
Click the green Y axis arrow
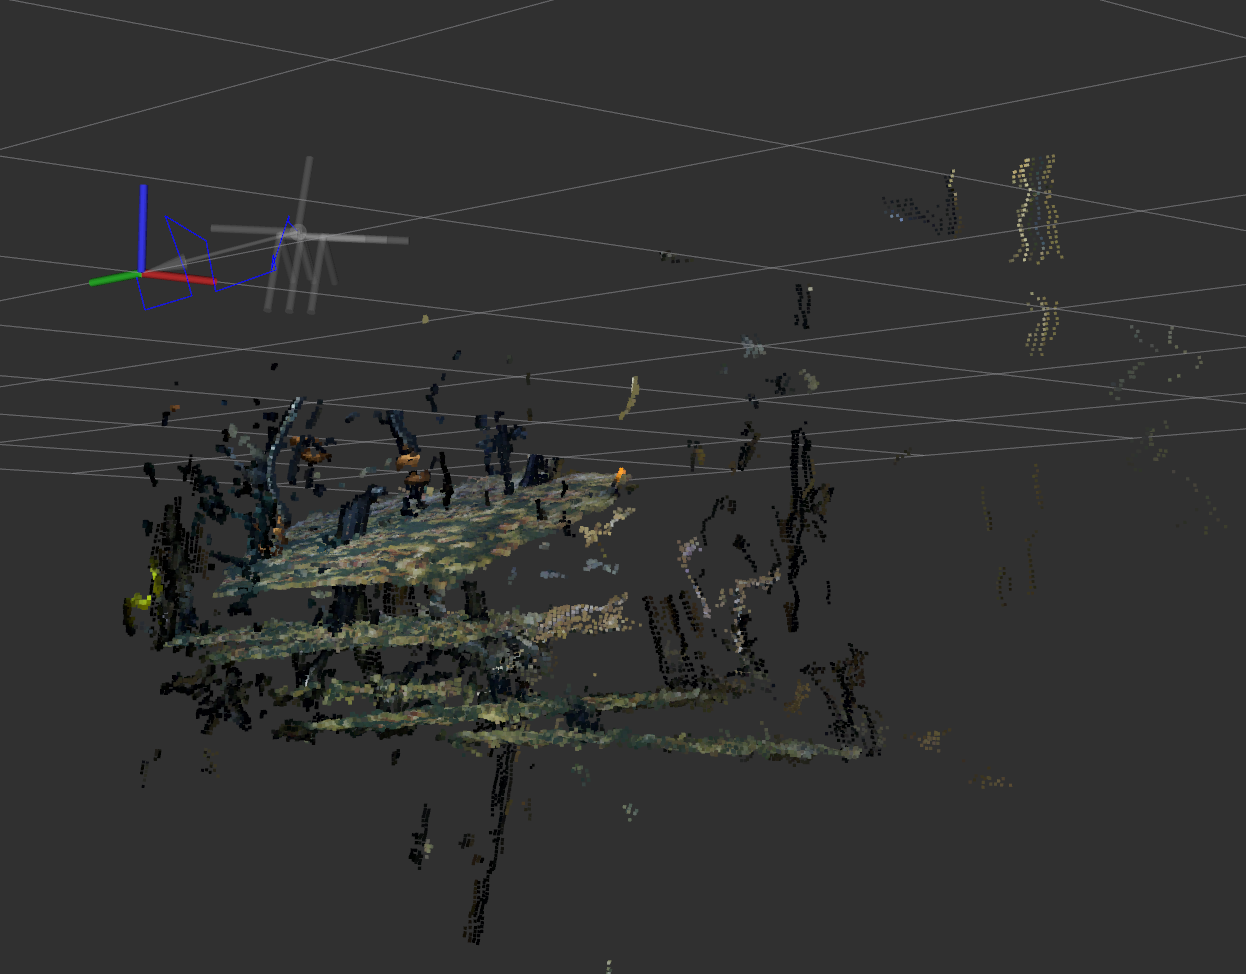point(110,280)
